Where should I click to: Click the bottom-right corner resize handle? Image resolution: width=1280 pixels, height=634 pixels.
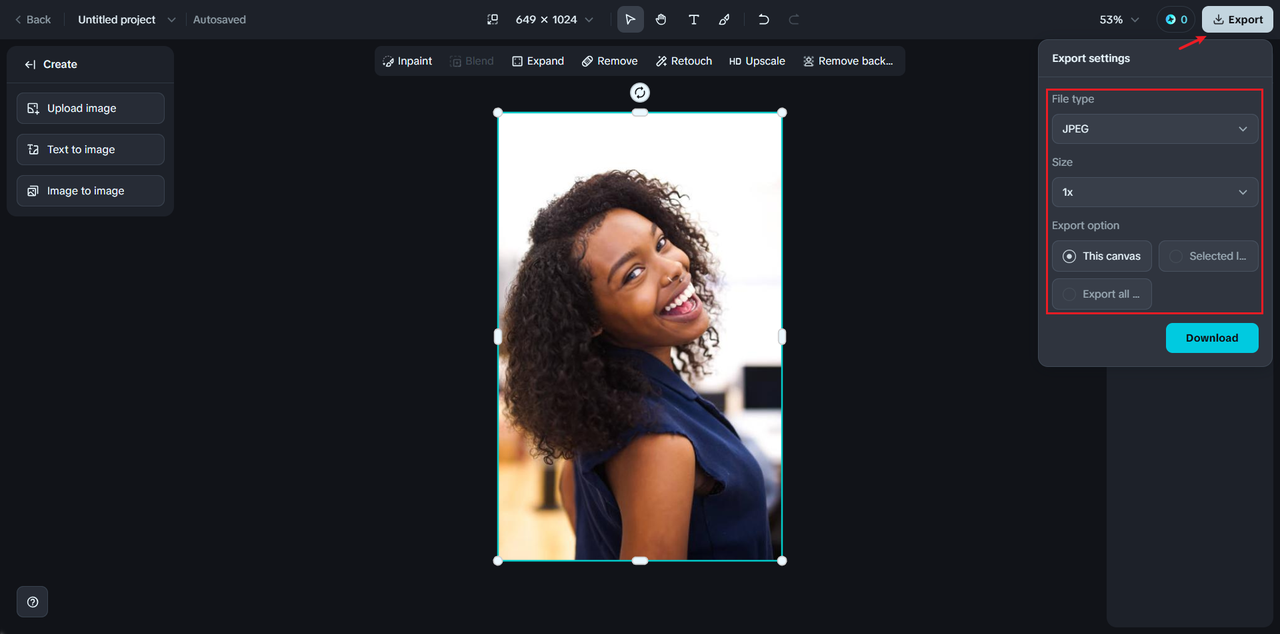[x=782, y=560]
